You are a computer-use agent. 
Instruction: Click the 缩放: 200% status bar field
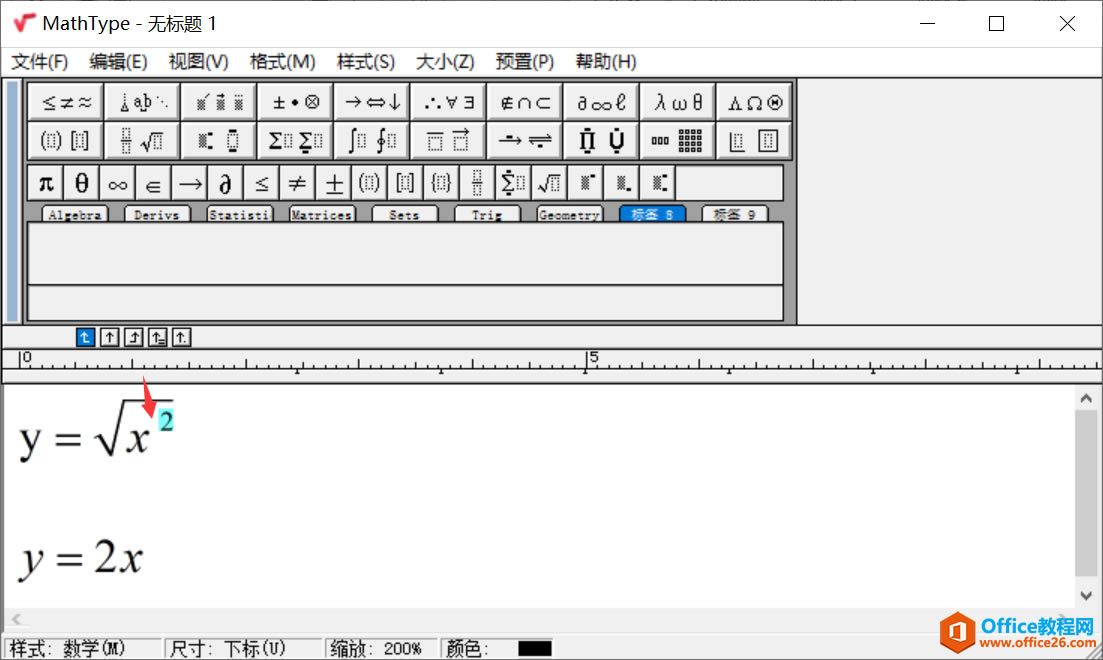point(382,648)
